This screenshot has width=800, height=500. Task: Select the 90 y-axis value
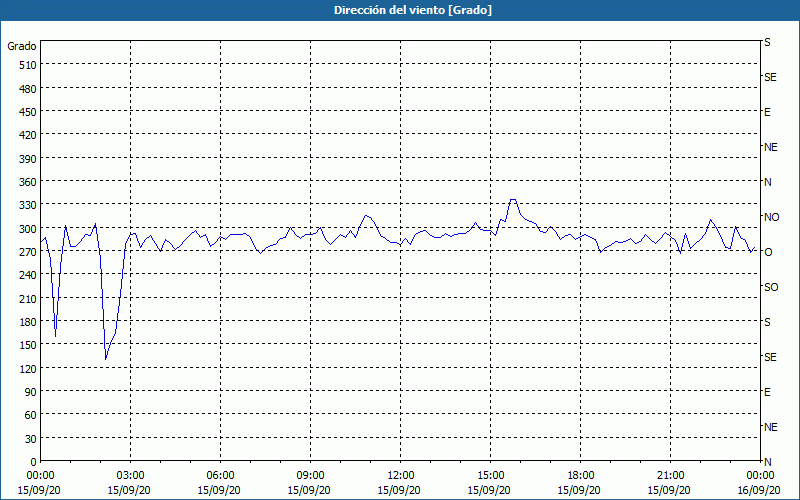click(31, 392)
